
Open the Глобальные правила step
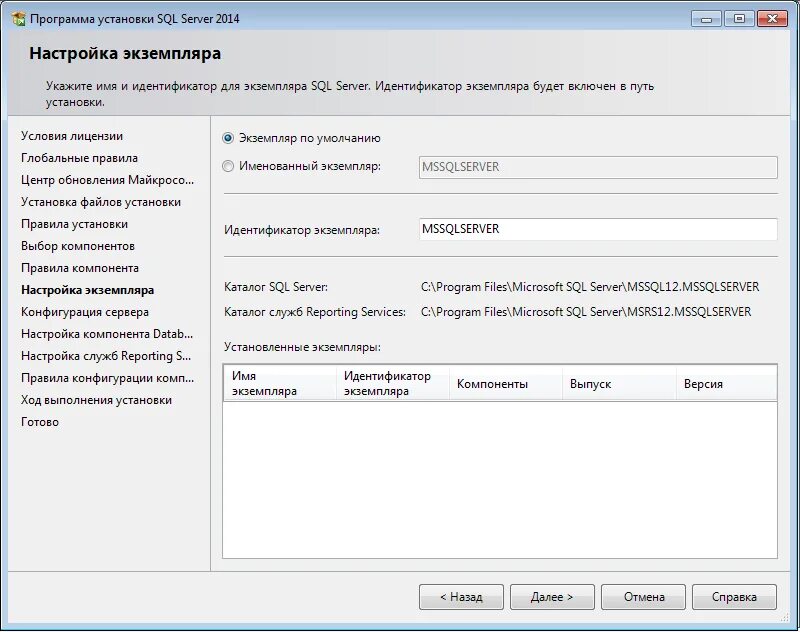tap(79, 158)
